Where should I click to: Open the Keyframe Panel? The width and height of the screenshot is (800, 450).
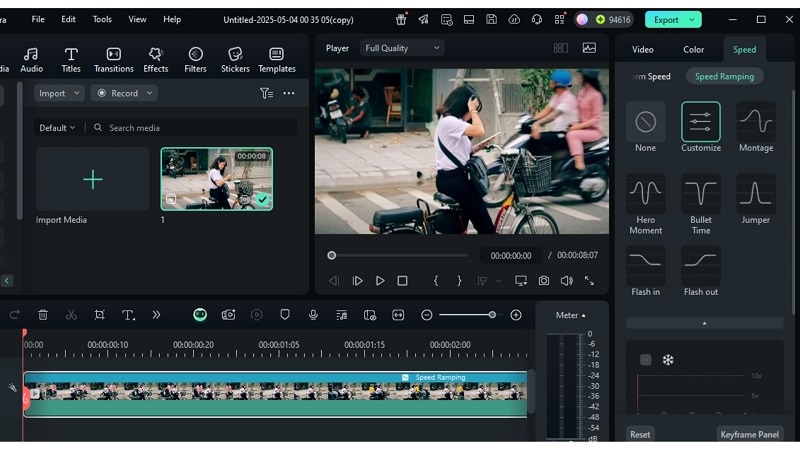coord(749,434)
